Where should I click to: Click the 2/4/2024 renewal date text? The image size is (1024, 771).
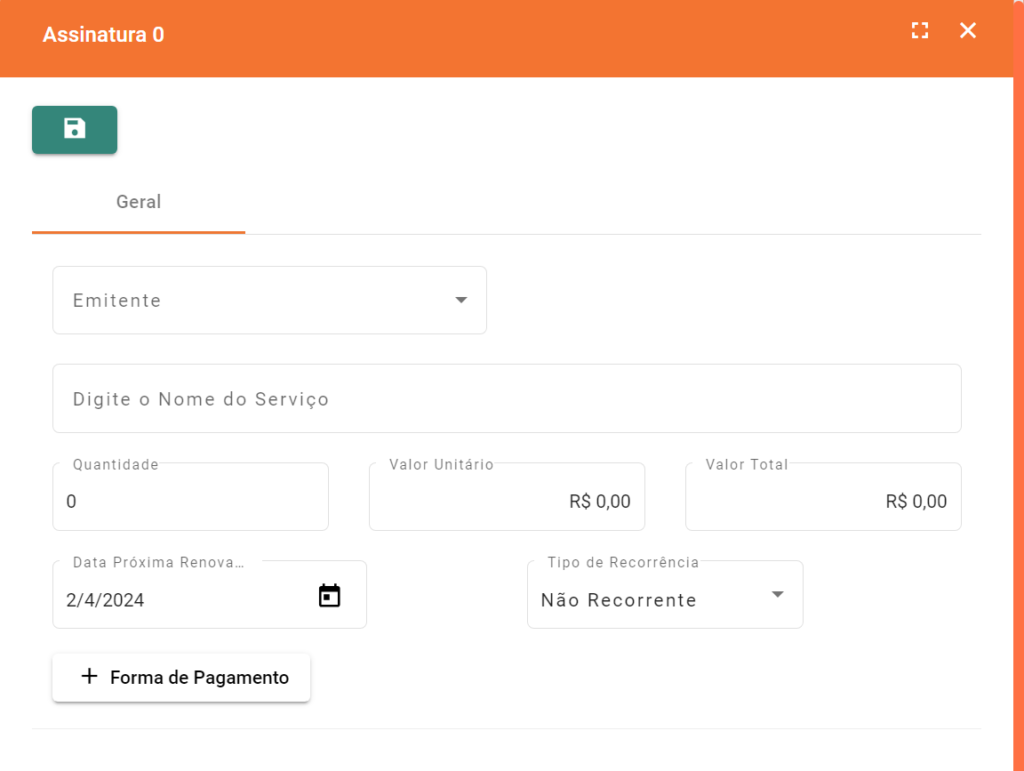point(106,600)
